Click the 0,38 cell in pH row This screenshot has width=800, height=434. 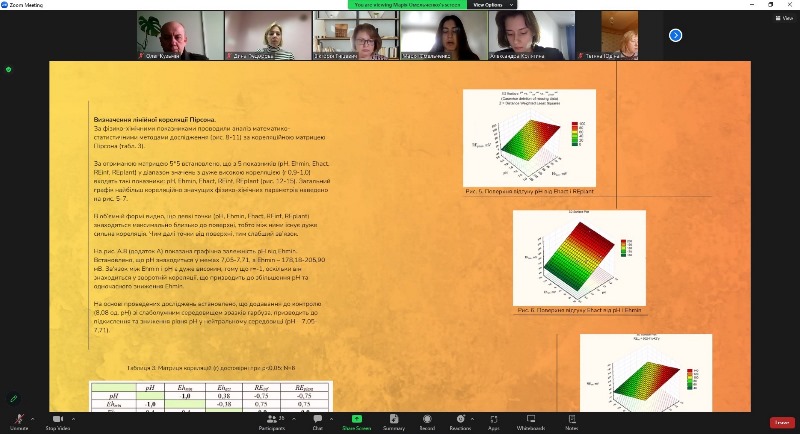coord(223,396)
